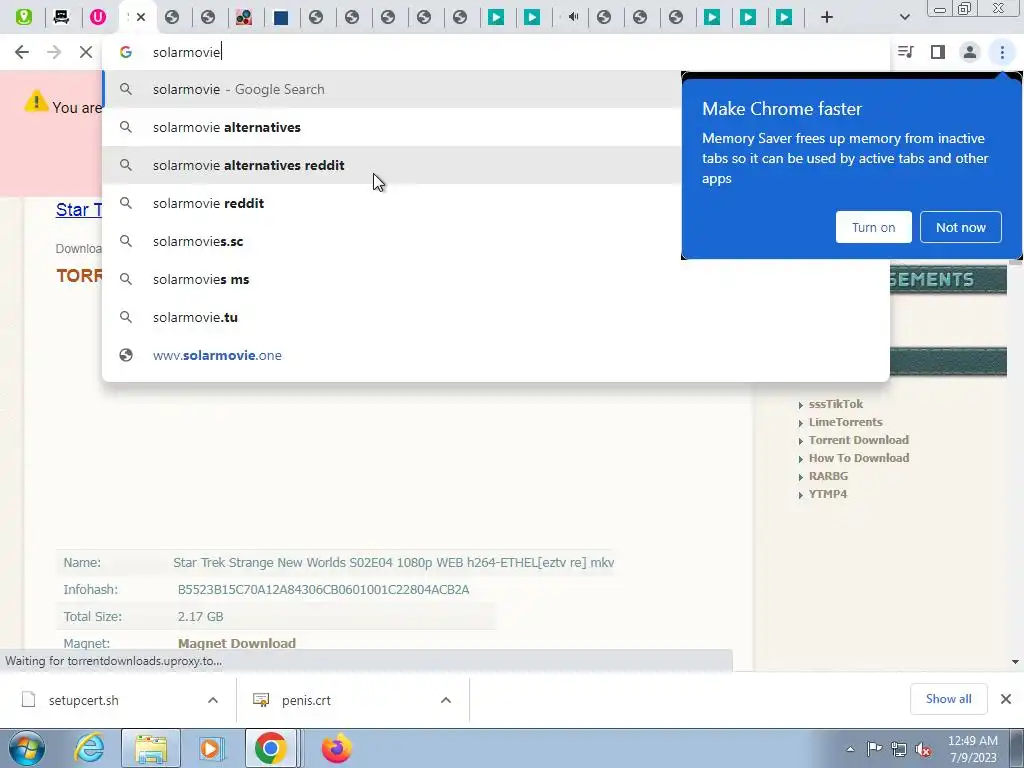The height and width of the screenshot is (768, 1024).
Task: Open the How To Download sidebar link
Action: click(x=858, y=458)
